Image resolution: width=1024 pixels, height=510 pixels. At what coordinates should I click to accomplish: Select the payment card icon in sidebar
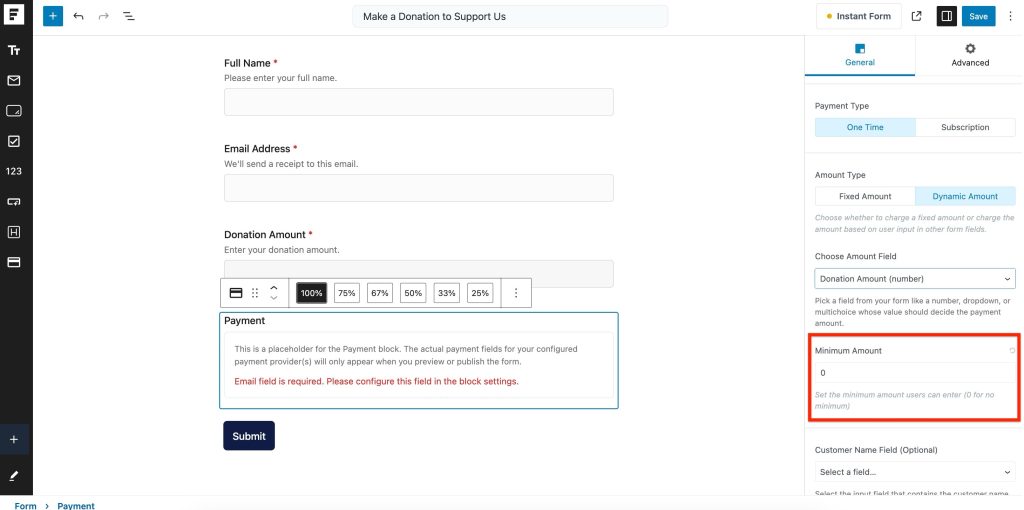[x=14, y=262]
